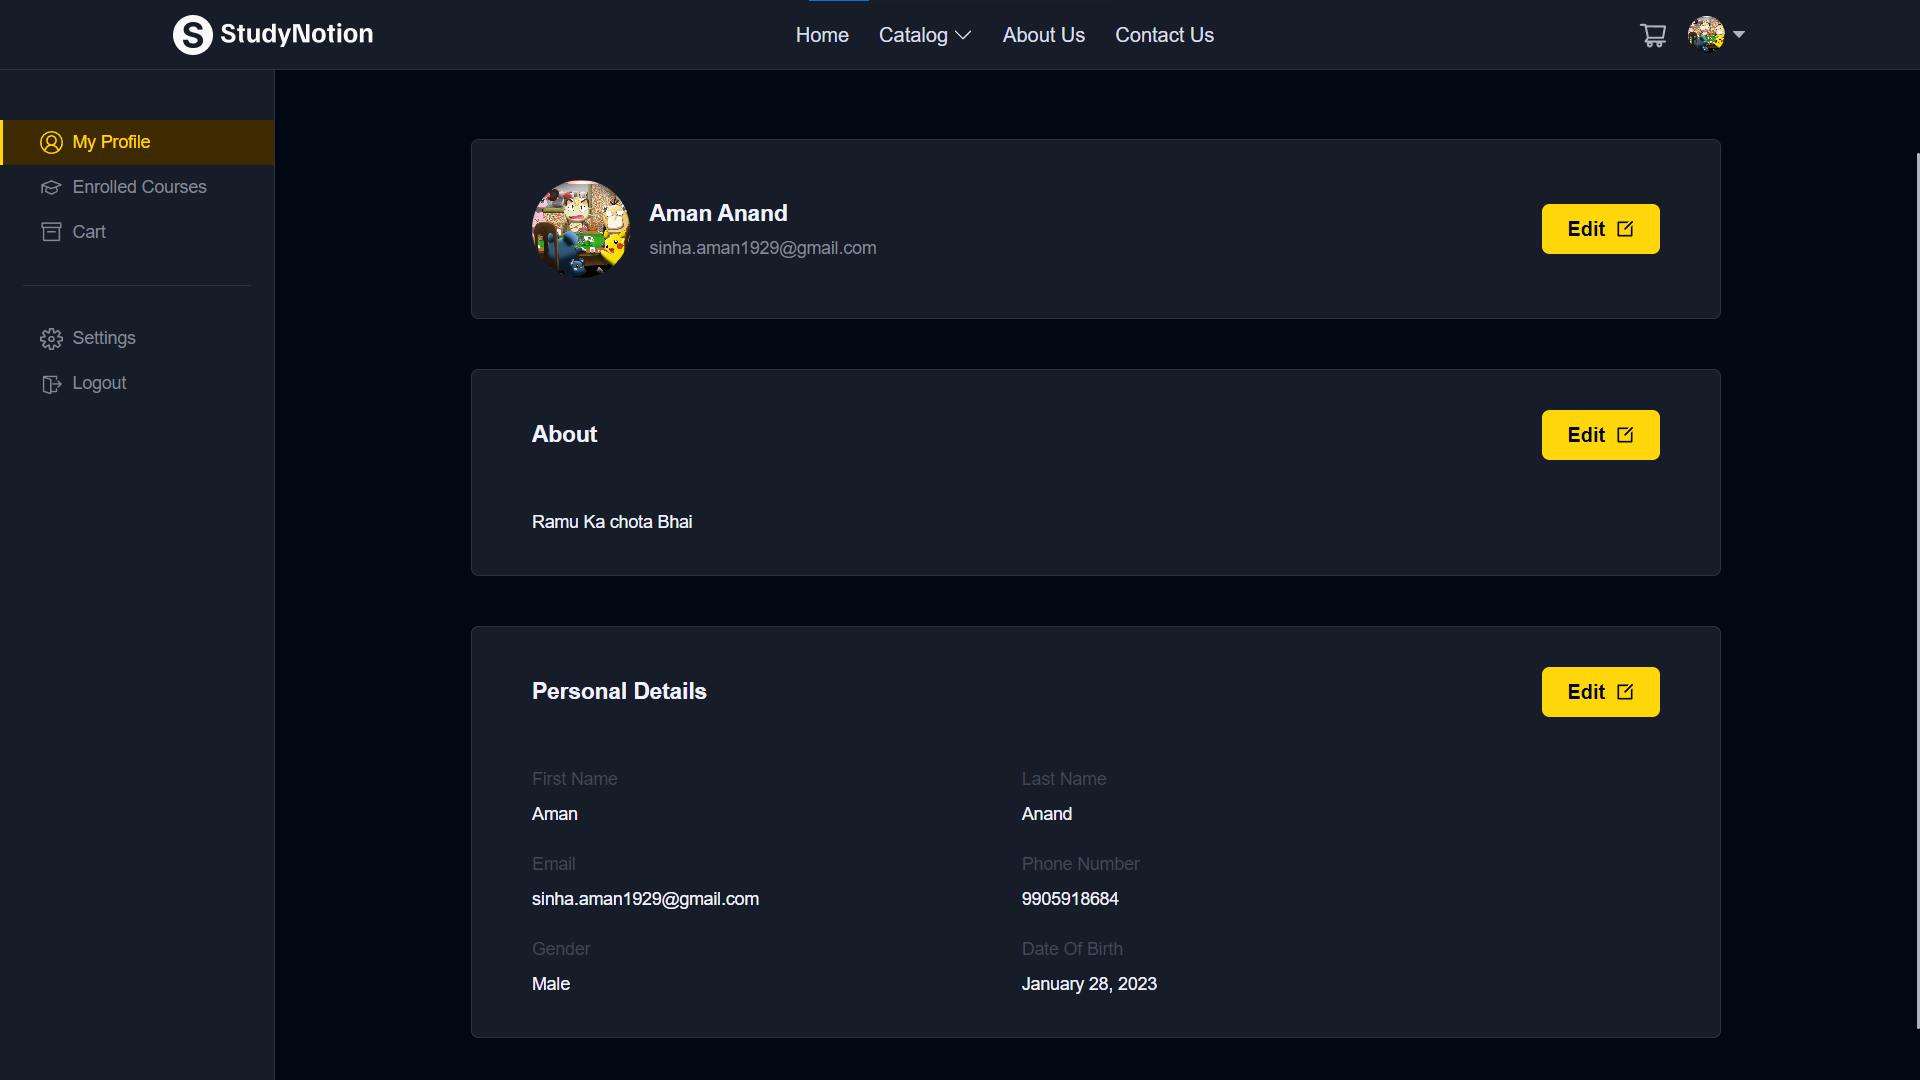Click the user avatar in the top bar
The width and height of the screenshot is (1920, 1080).
[x=1706, y=34]
